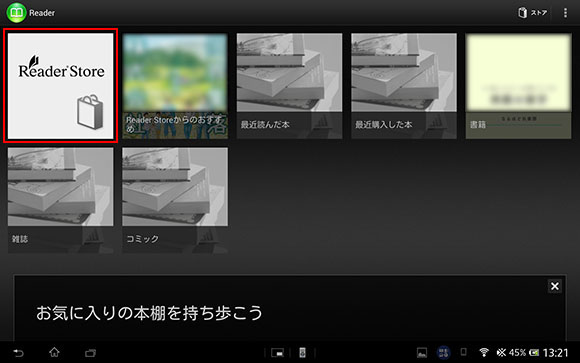
Task: Tap the 45% battery indicator
Action: [524, 353]
